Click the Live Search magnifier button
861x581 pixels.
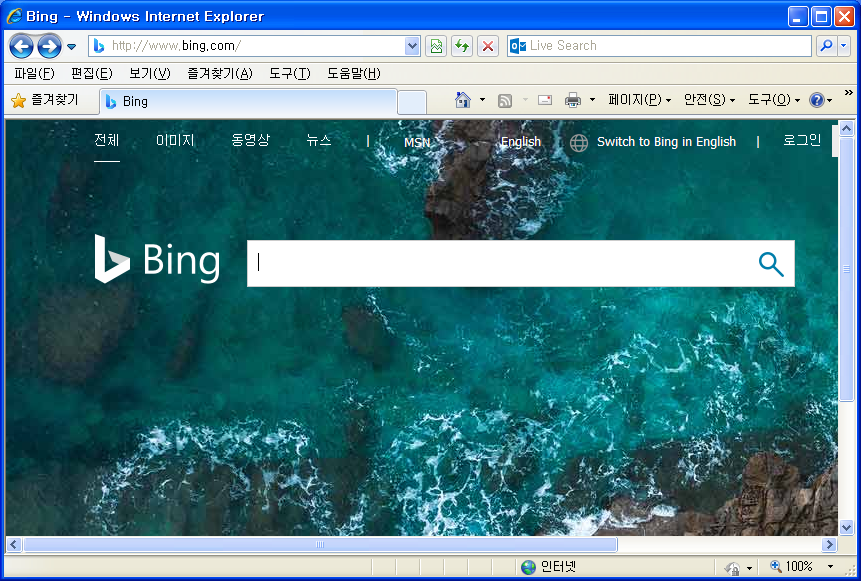point(826,46)
